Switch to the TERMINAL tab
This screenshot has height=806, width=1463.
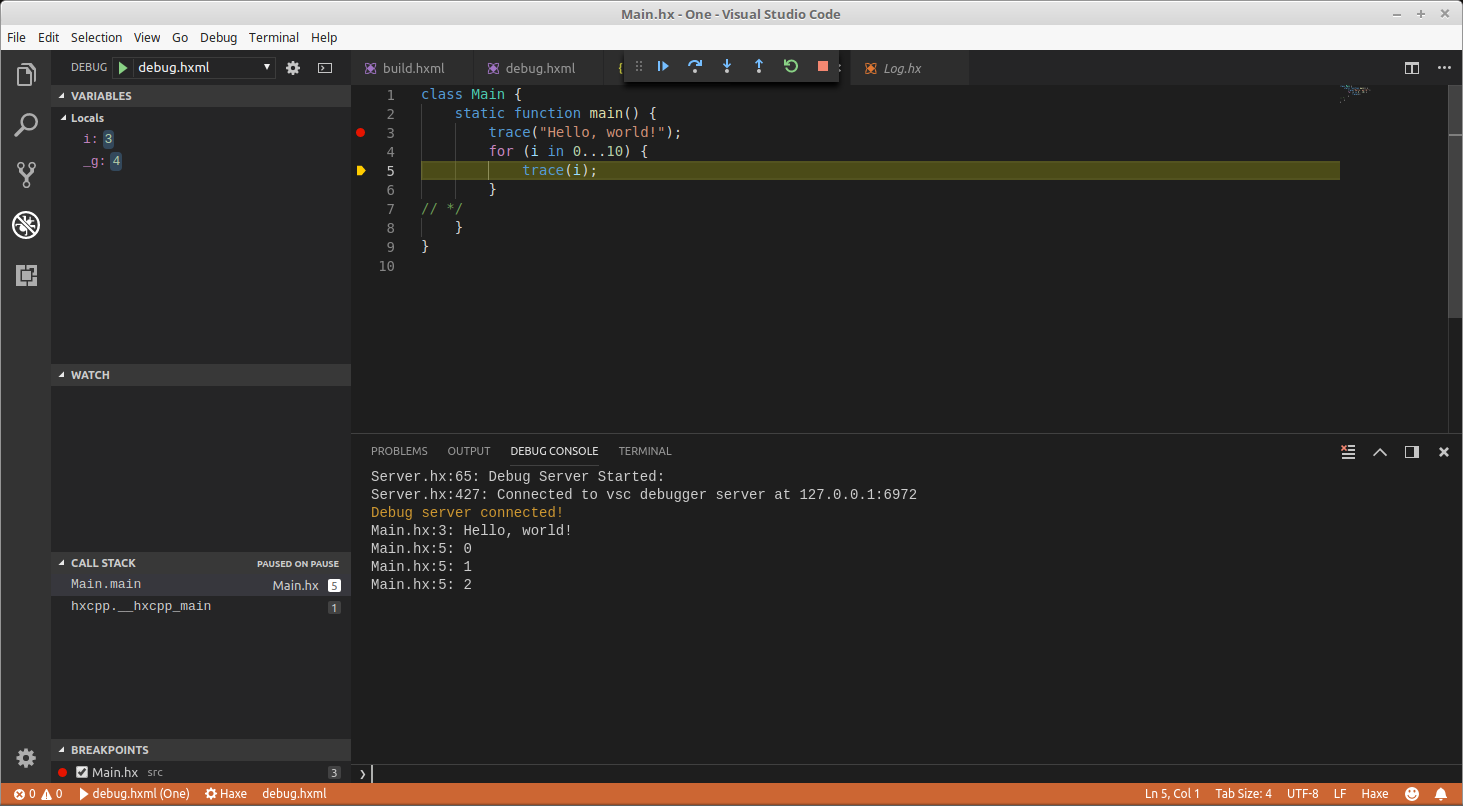point(644,451)
